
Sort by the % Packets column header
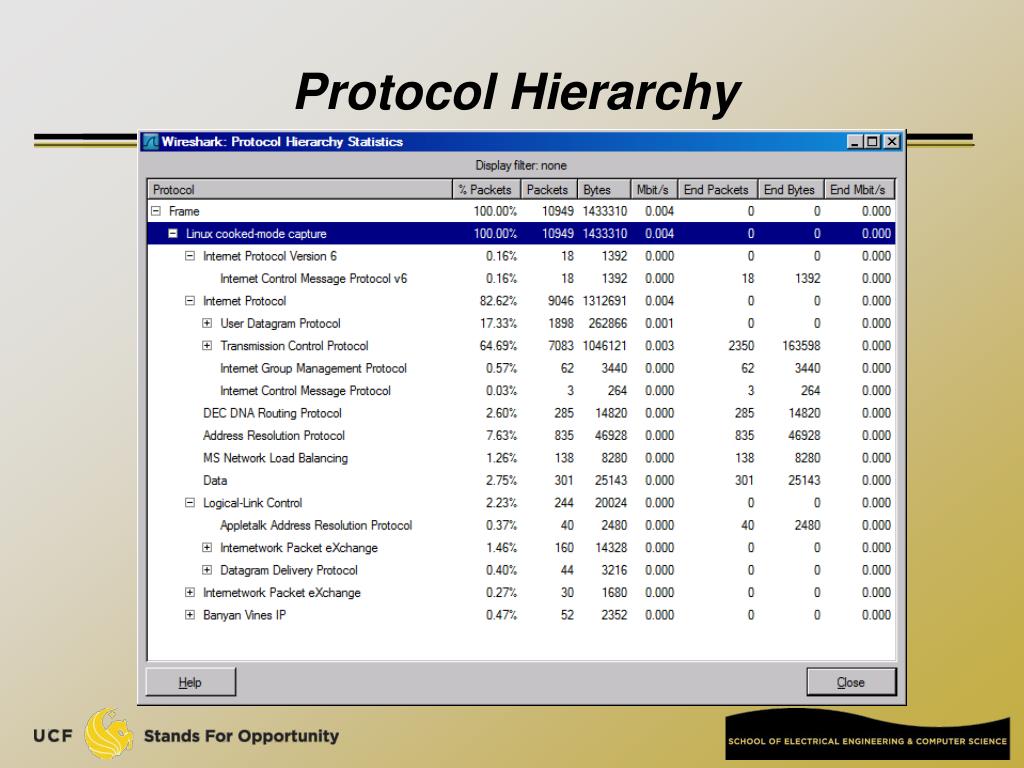click(x=485, y=189)
